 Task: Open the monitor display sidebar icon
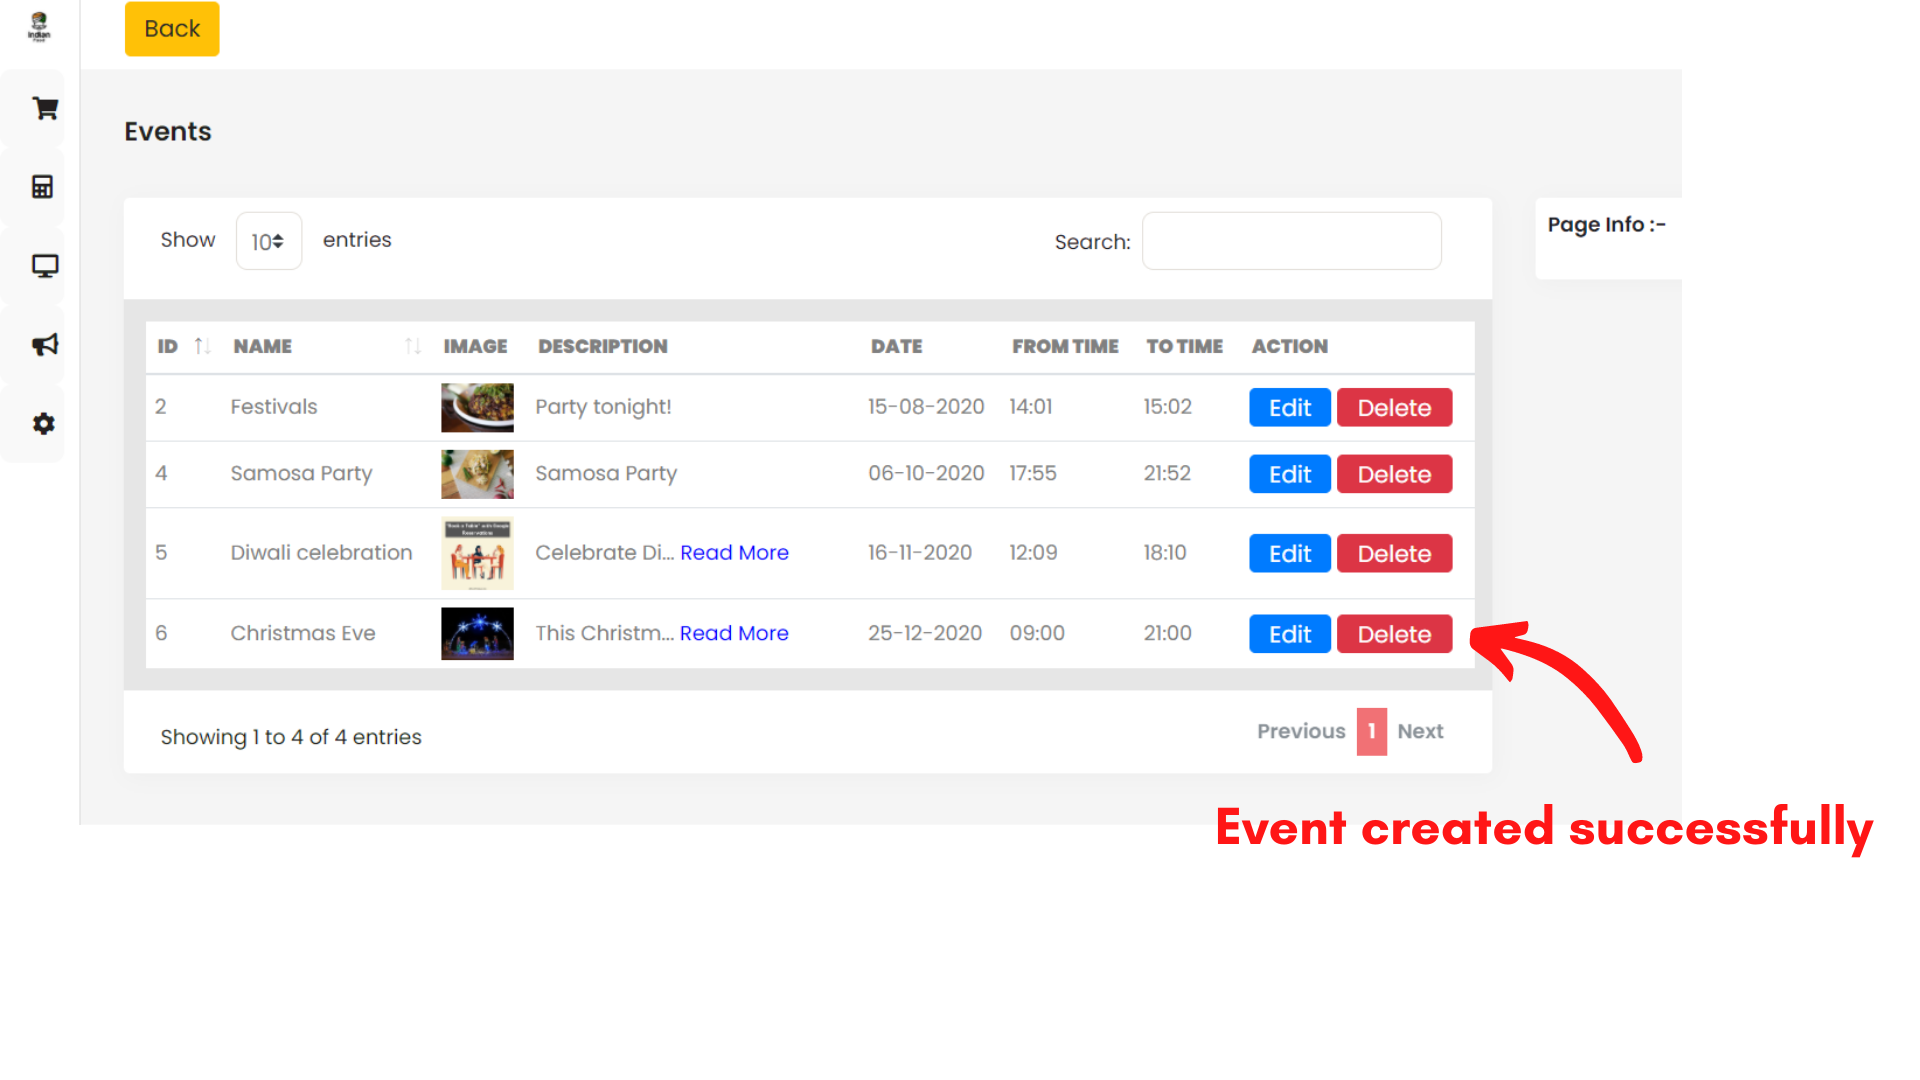point(44,266)
